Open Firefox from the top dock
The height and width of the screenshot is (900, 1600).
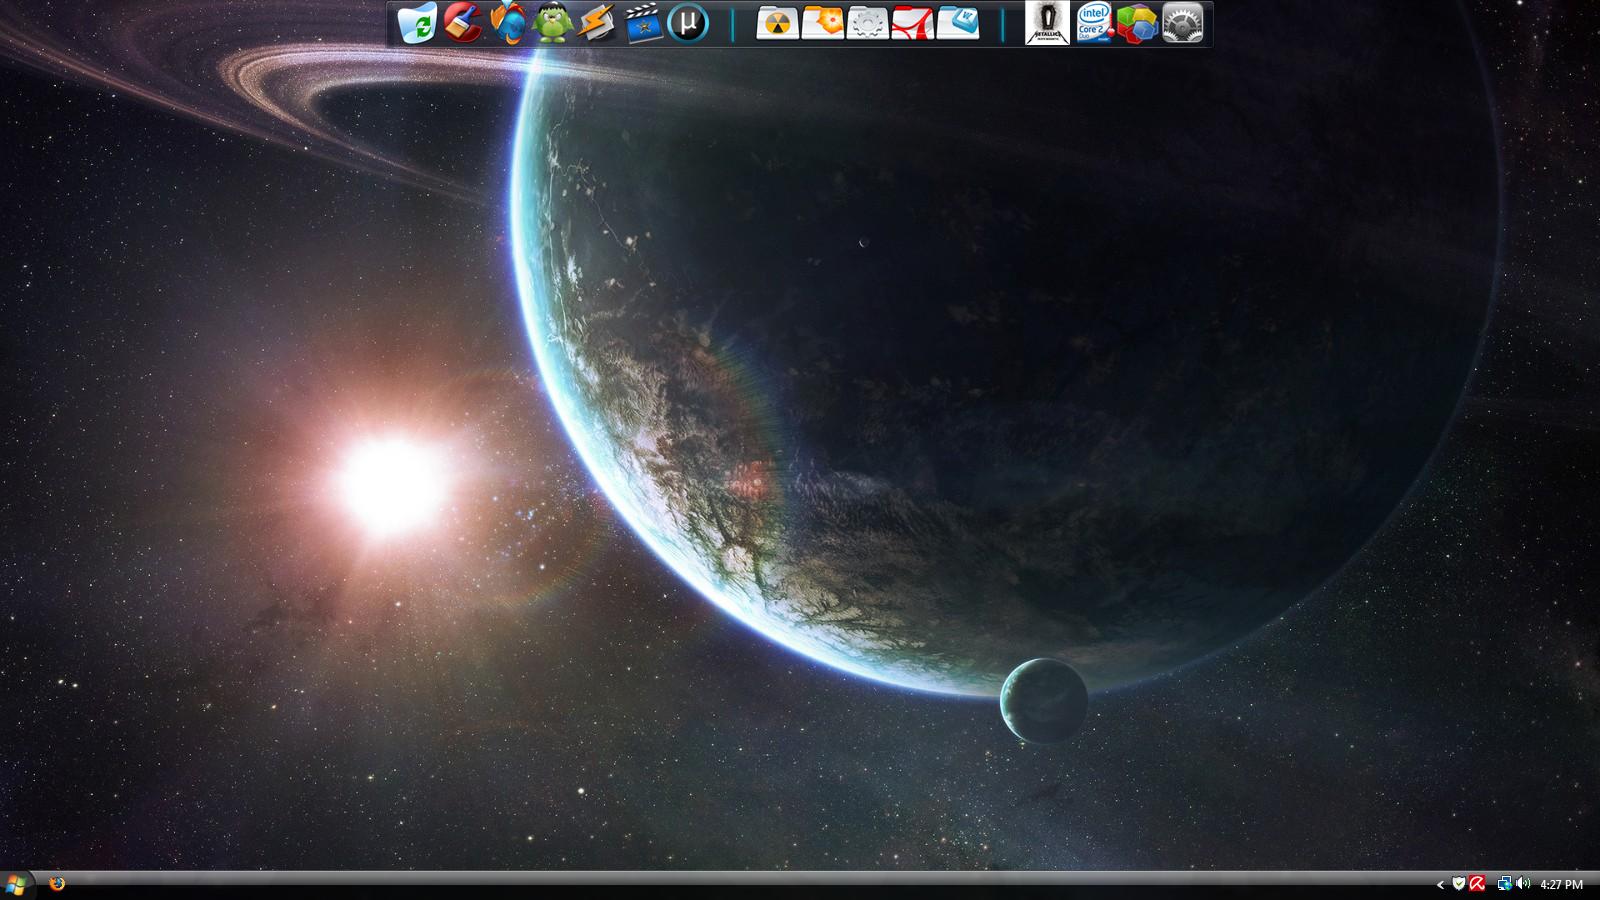pyautogui.click(x=508, y=22)
